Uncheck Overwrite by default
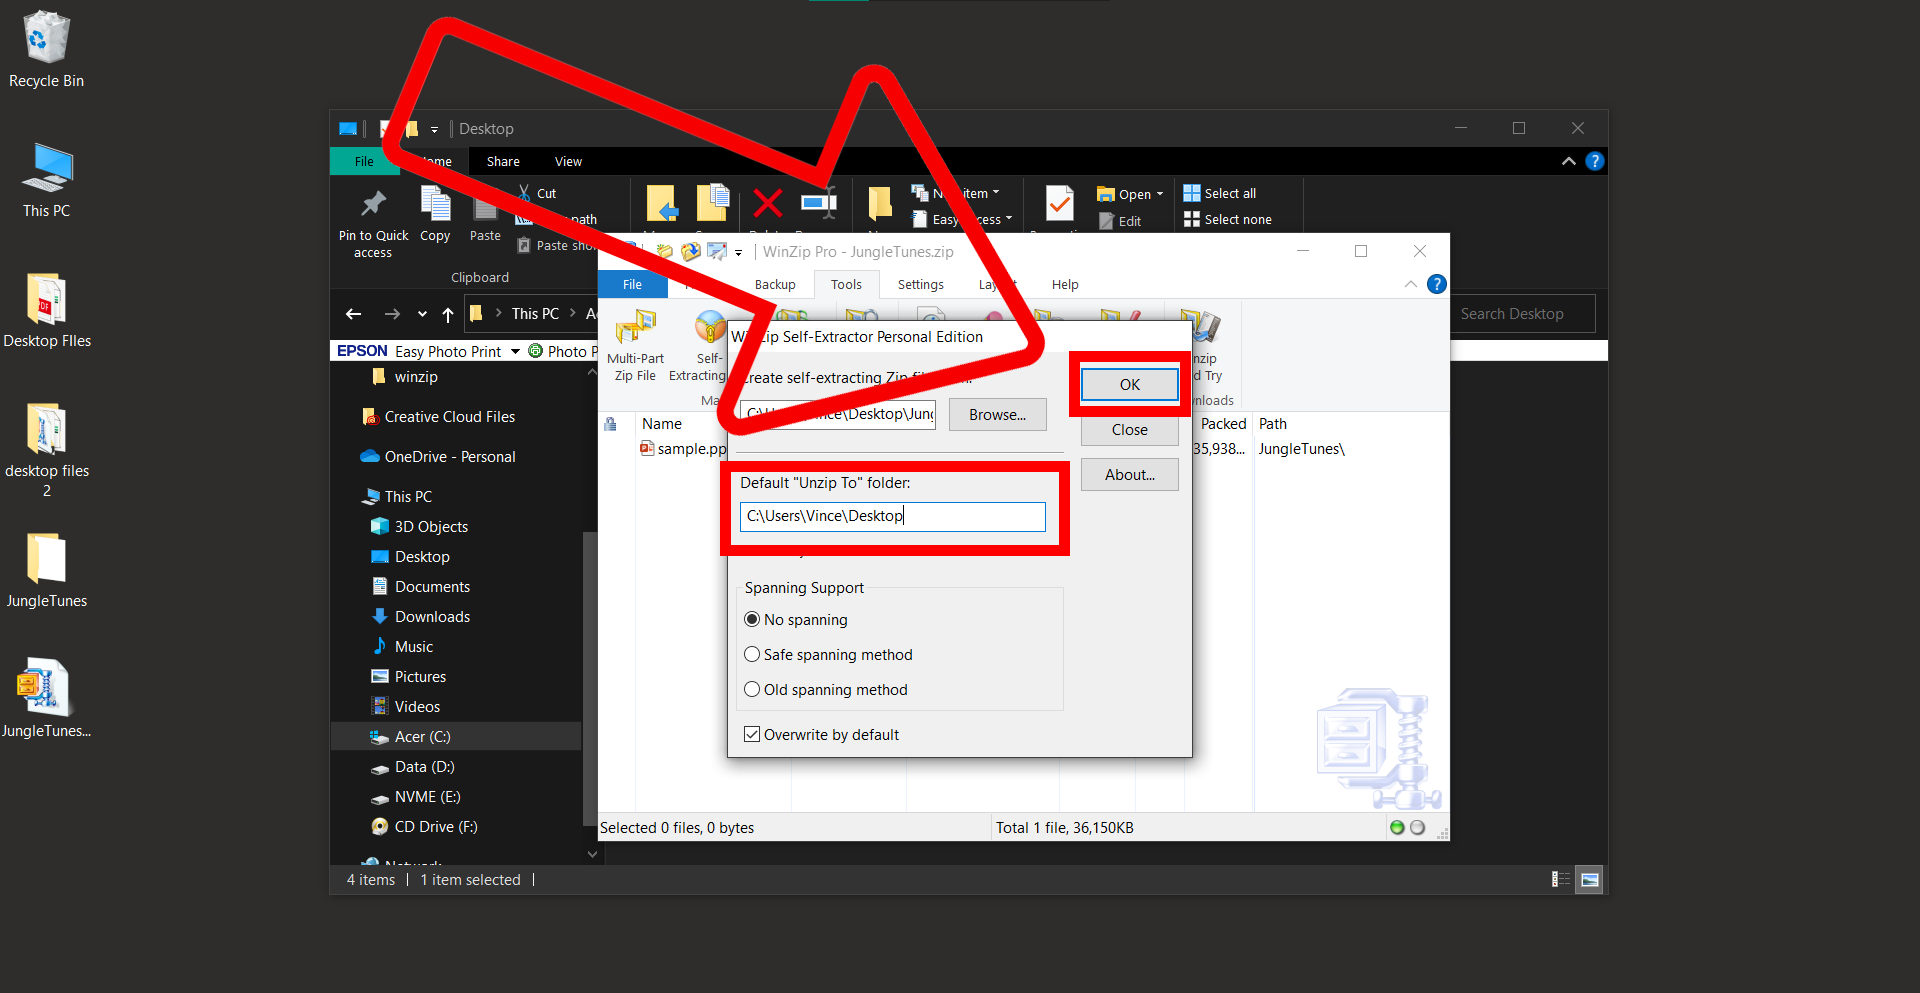Image resolution: width=1920 pixels, height=993 pixels. 752,734
